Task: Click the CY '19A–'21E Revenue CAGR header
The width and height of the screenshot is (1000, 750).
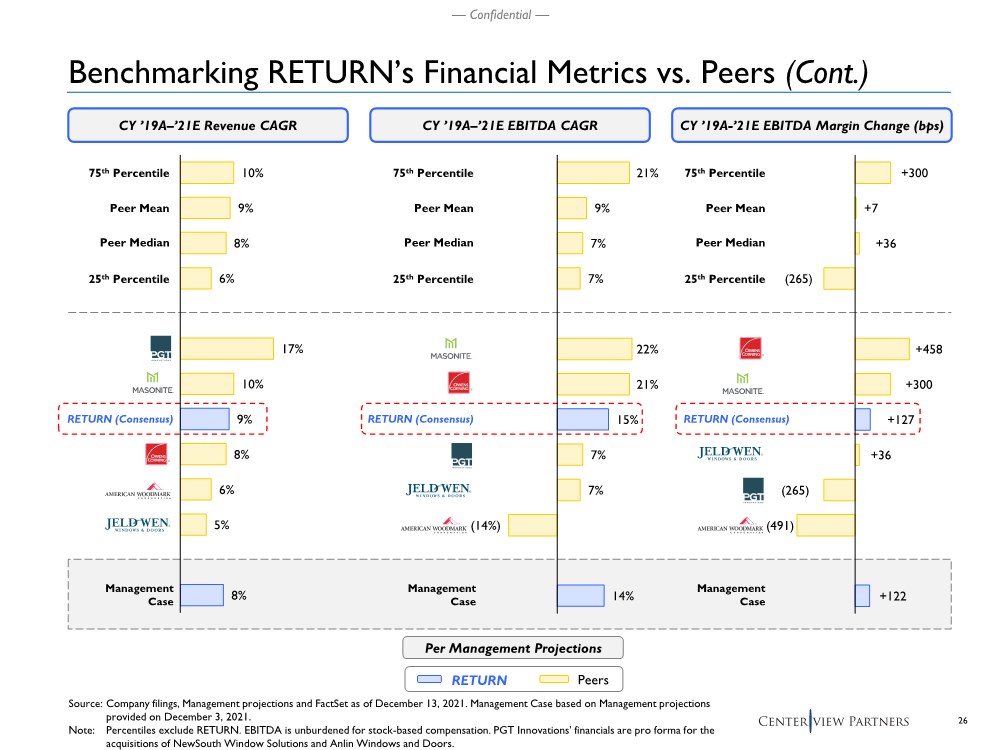Action: [x=207, y=126]
